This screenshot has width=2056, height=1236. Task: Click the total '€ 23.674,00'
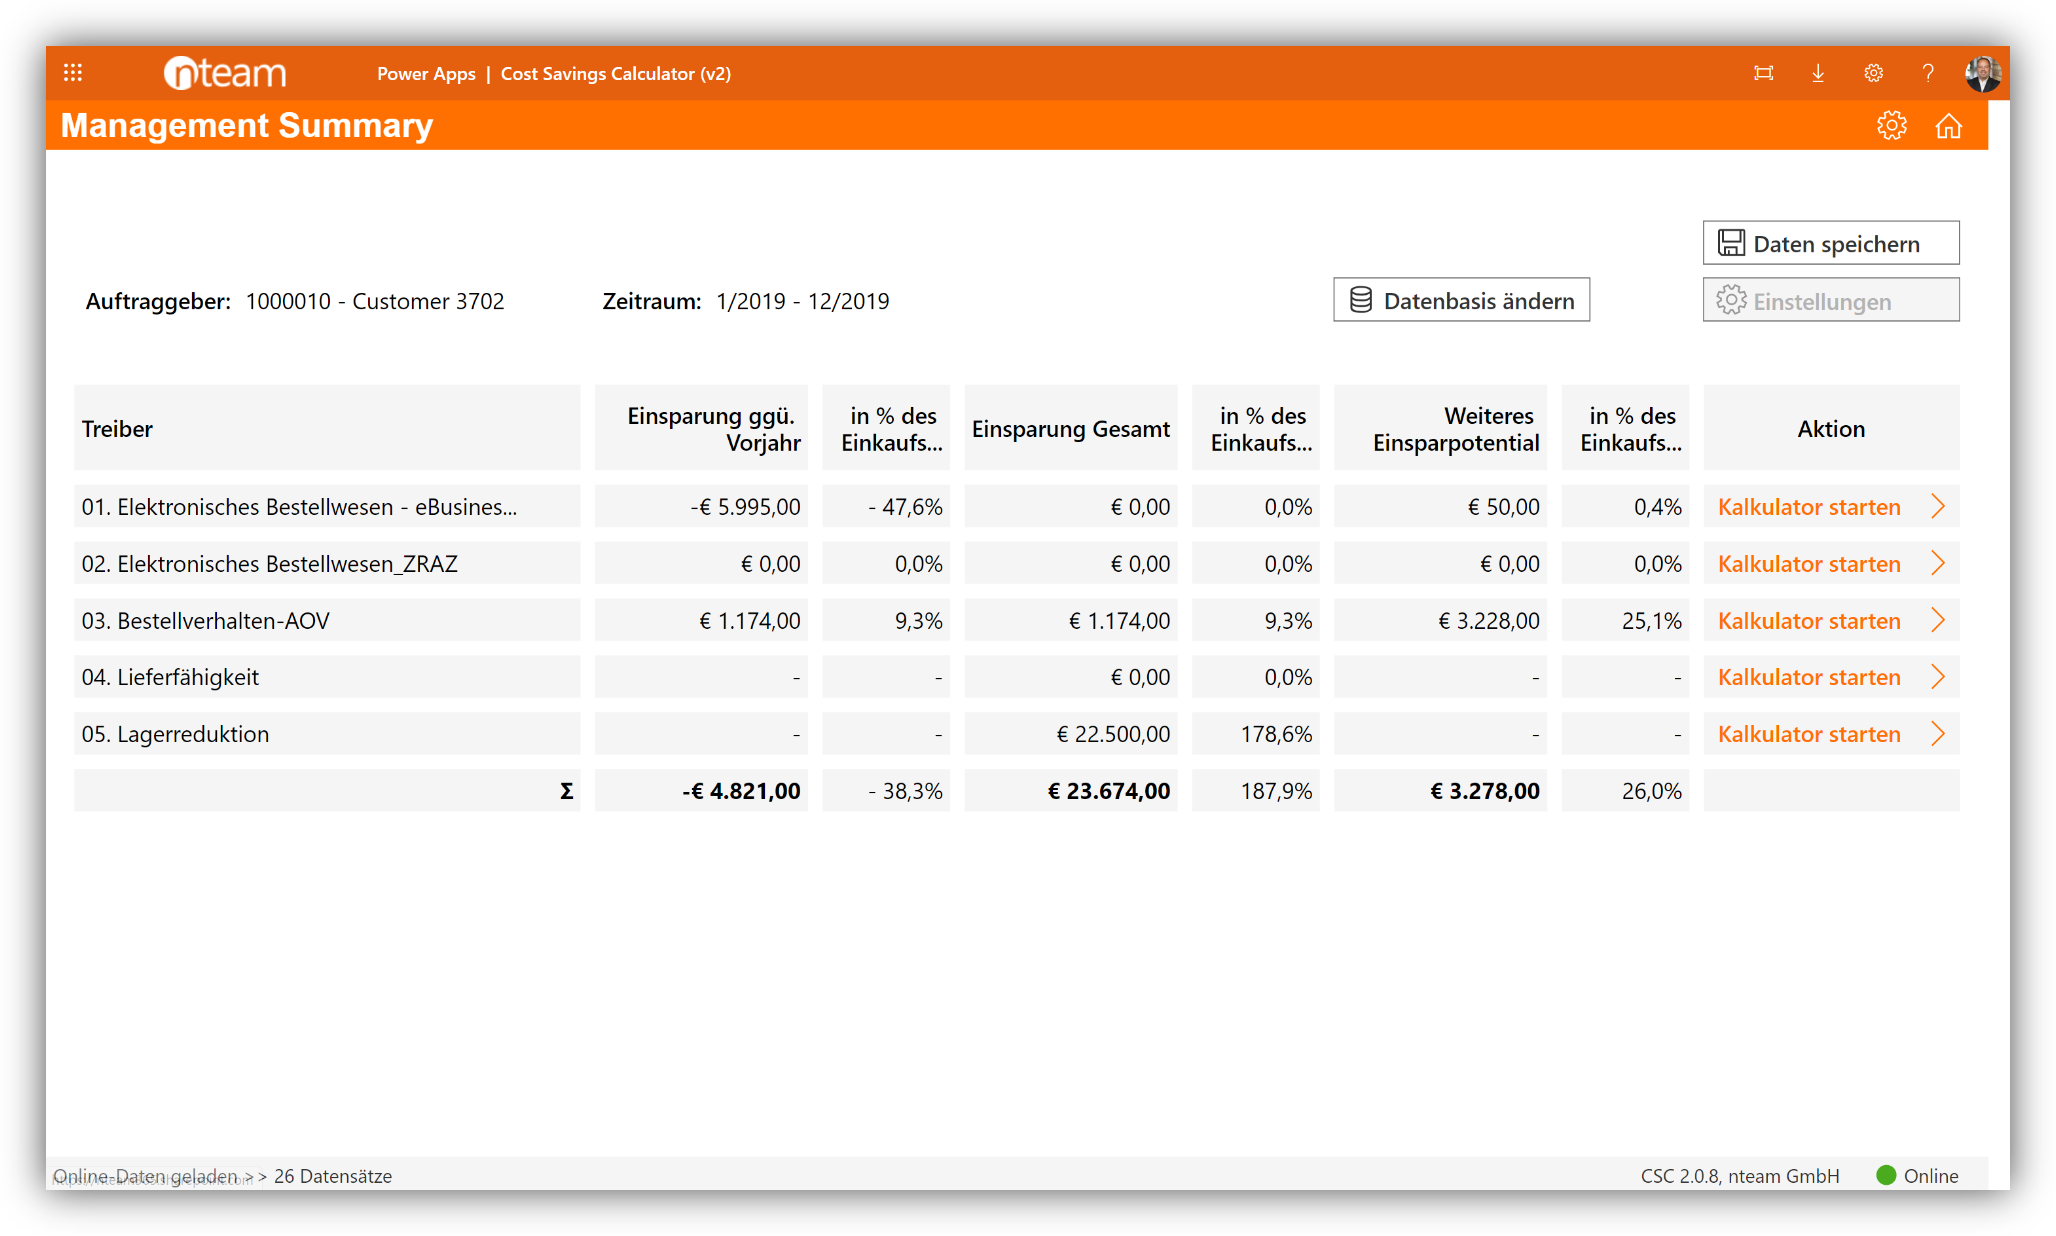[1109, 791]
